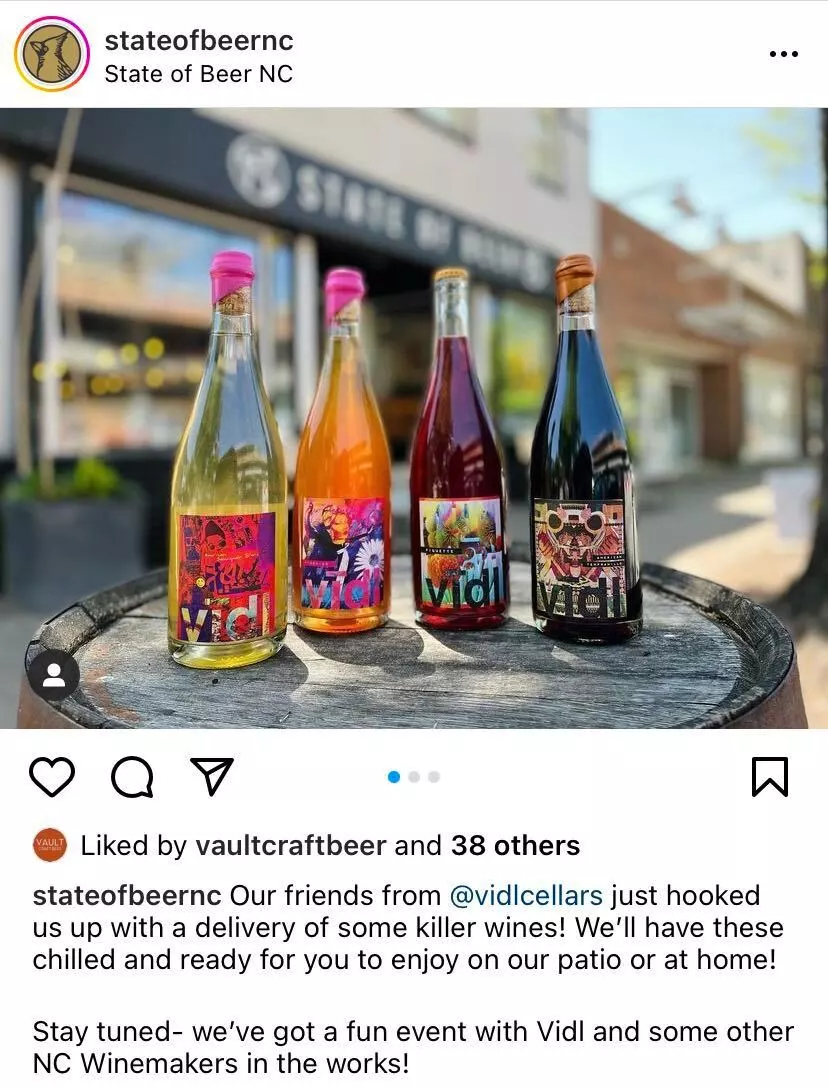
Task: Open the vaultcraftbeer avatar icon
Action: tap(50, 845)
